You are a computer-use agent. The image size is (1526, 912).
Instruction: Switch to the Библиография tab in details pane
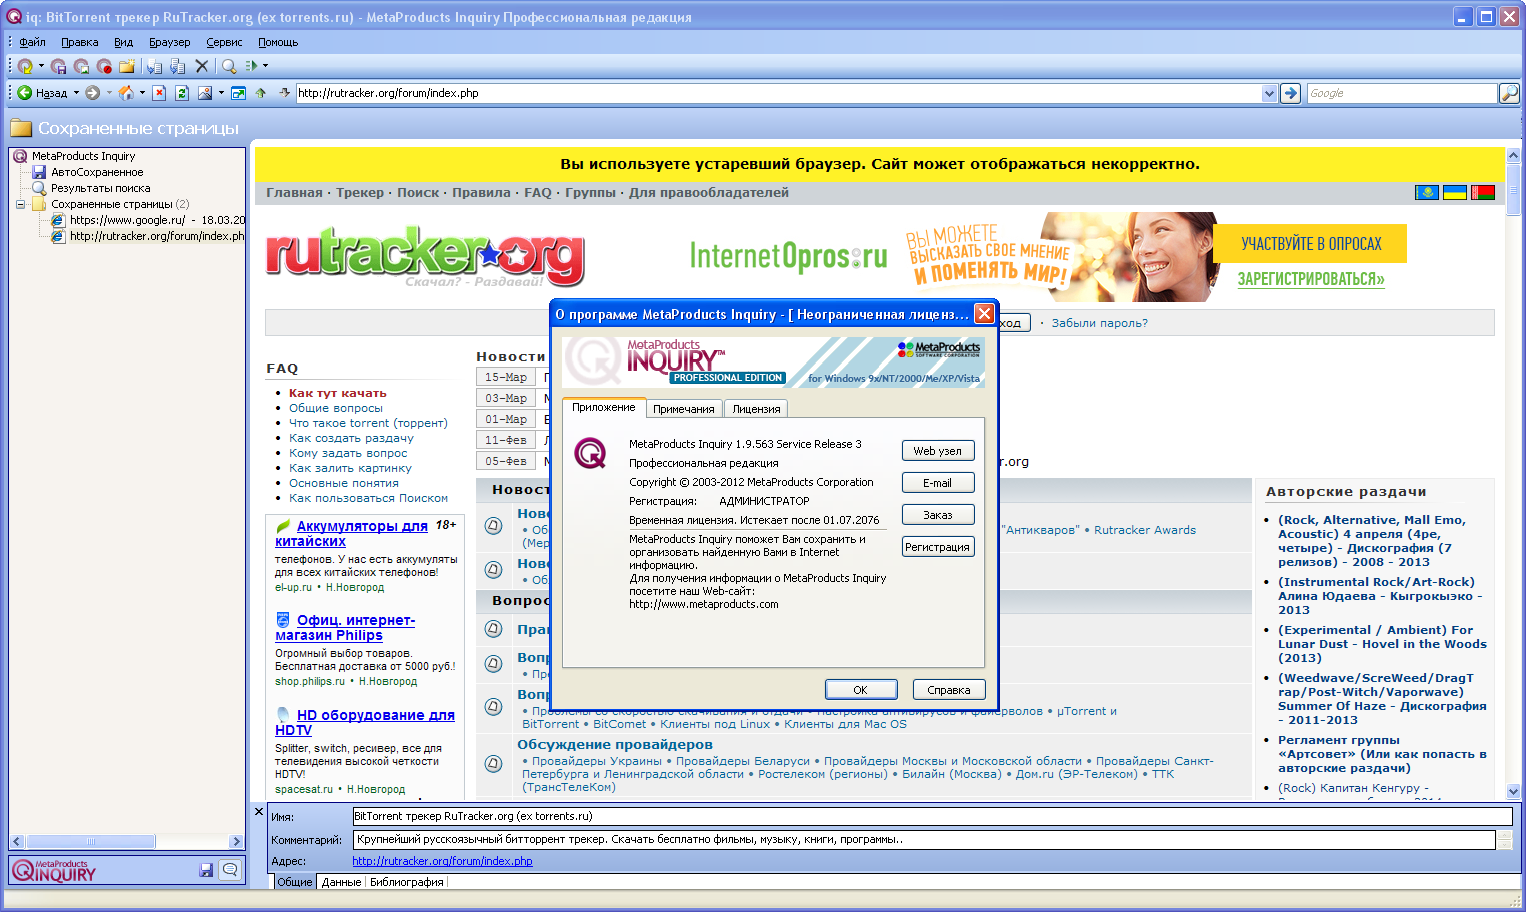pos(406,882)
